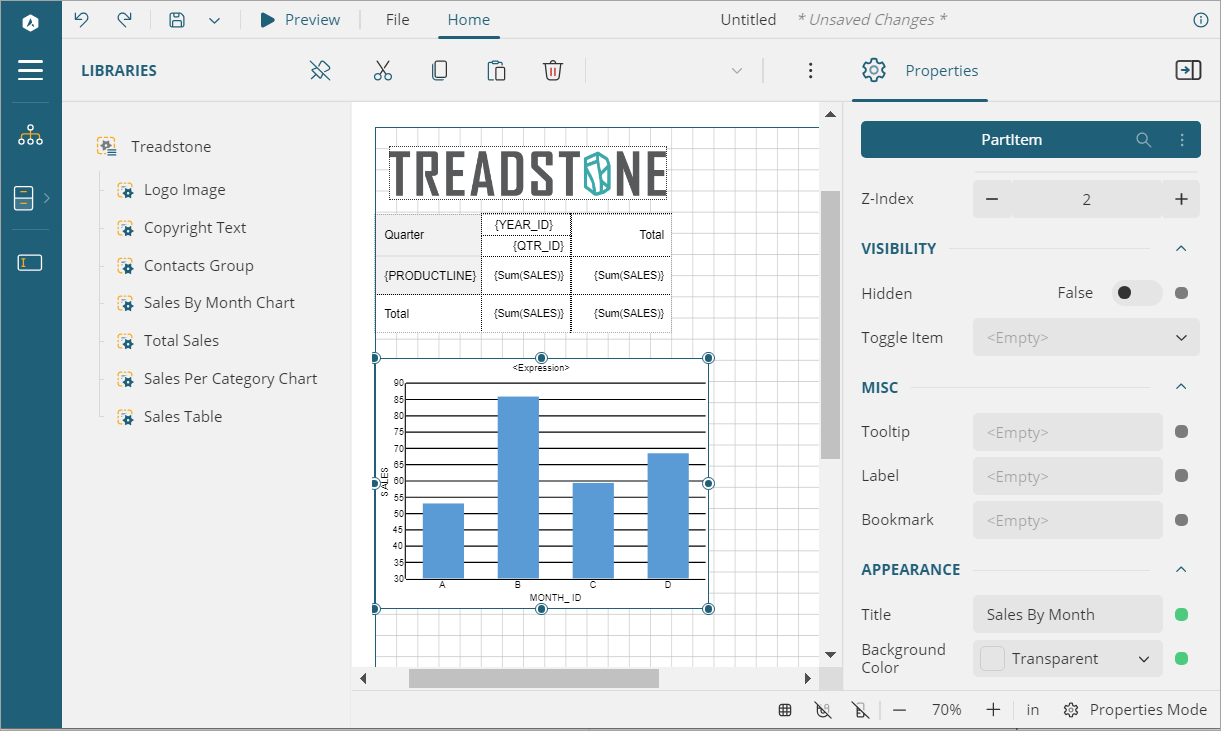Click the Z-Index value field
1221x731 pixels.
(1087, 199)
